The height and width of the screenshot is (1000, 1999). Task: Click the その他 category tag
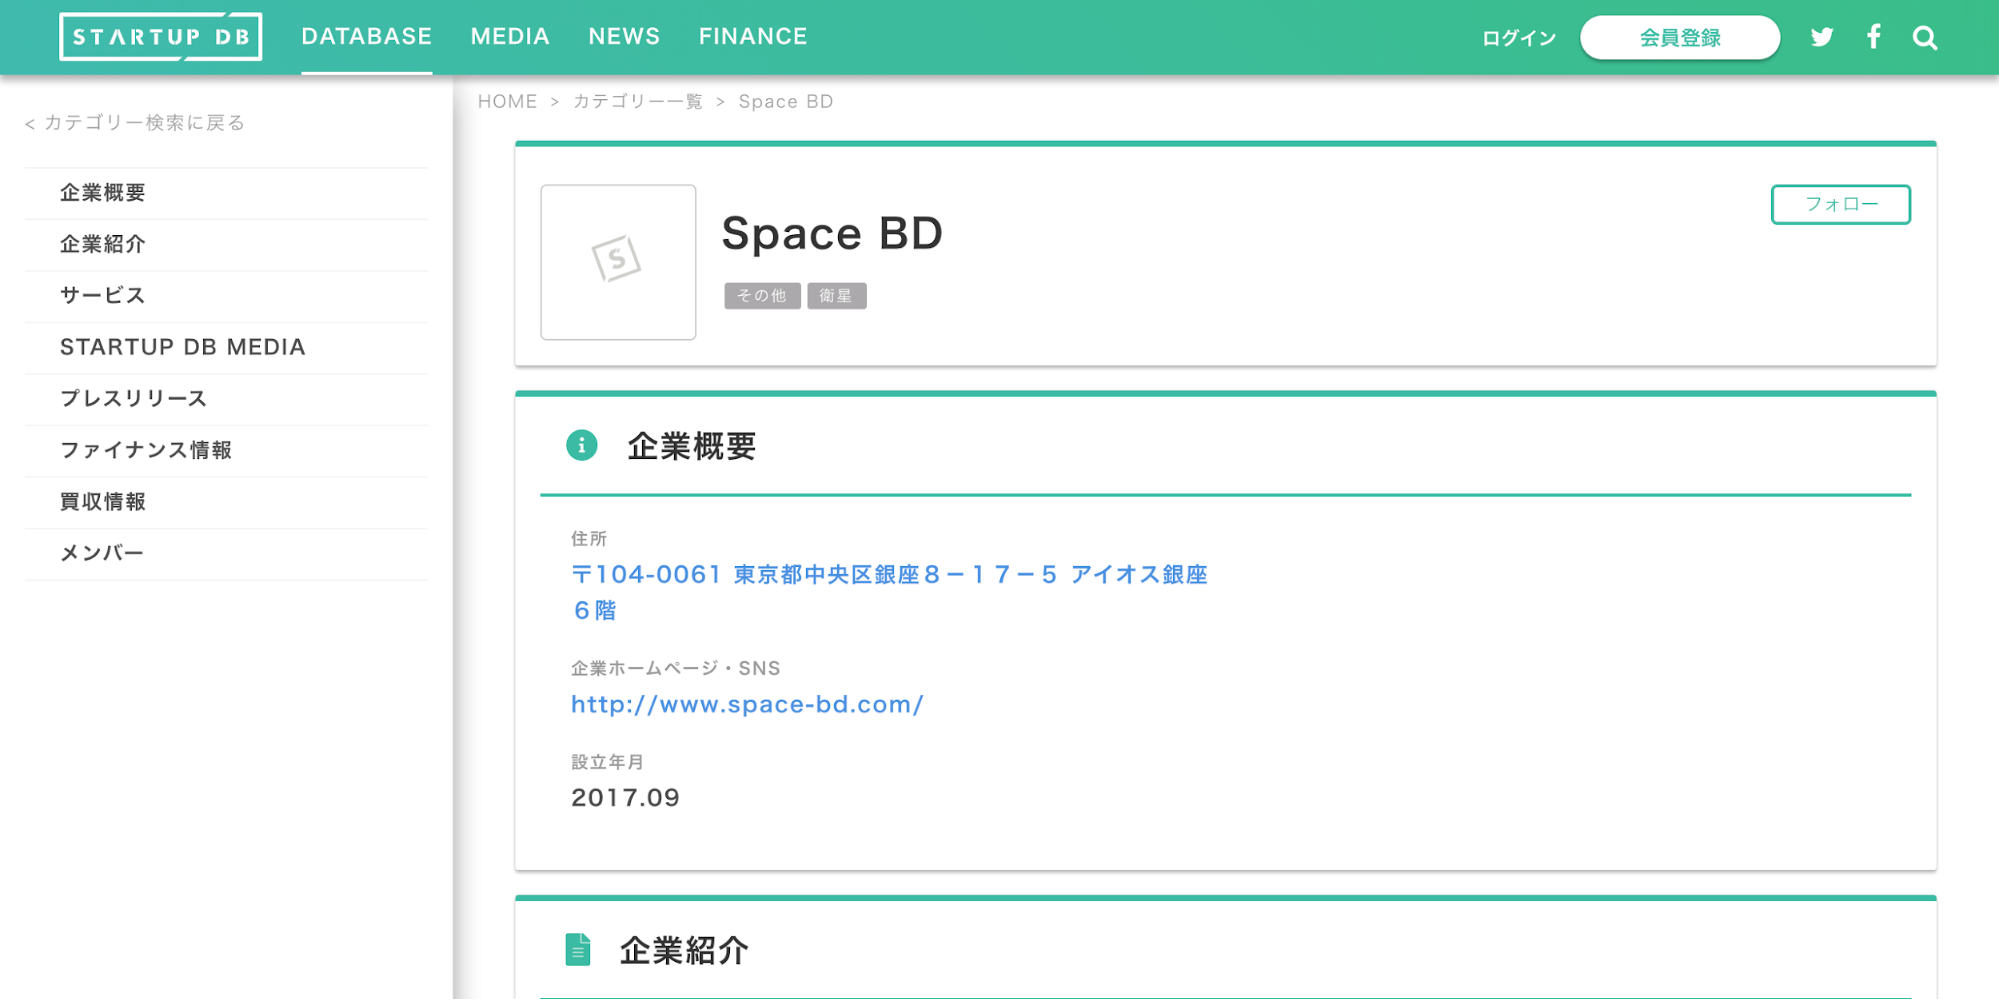[762, 296]
